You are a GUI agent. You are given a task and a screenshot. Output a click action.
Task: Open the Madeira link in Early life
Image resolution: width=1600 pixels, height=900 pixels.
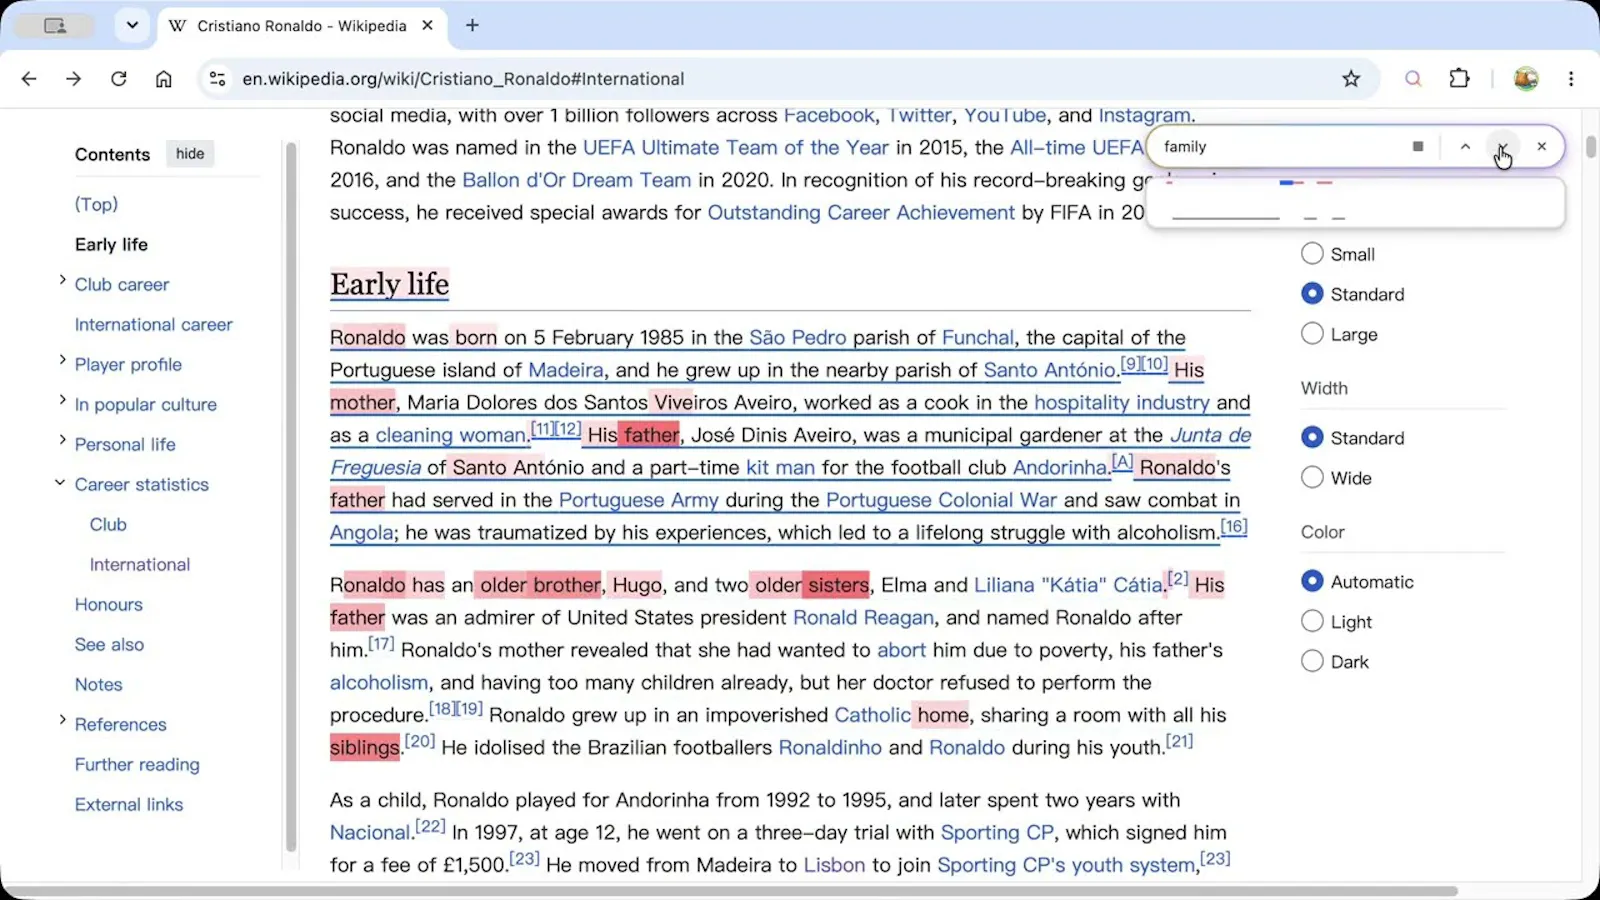566,370
